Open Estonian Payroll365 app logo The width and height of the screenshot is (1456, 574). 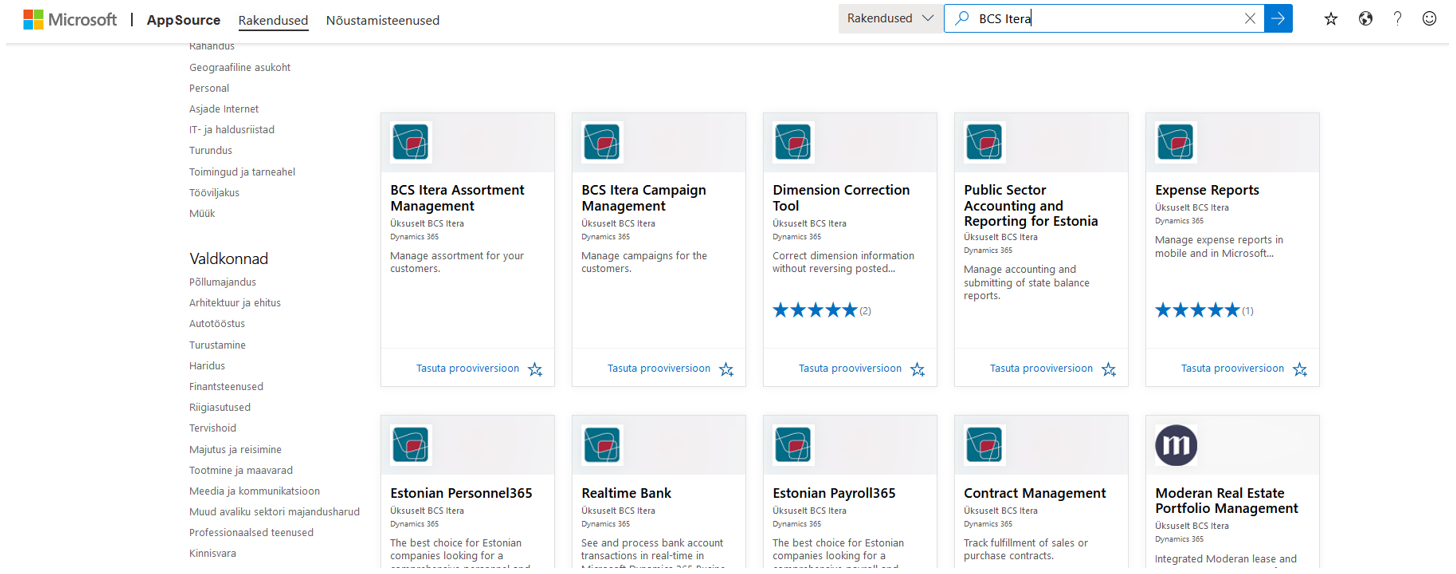[793, 445]
